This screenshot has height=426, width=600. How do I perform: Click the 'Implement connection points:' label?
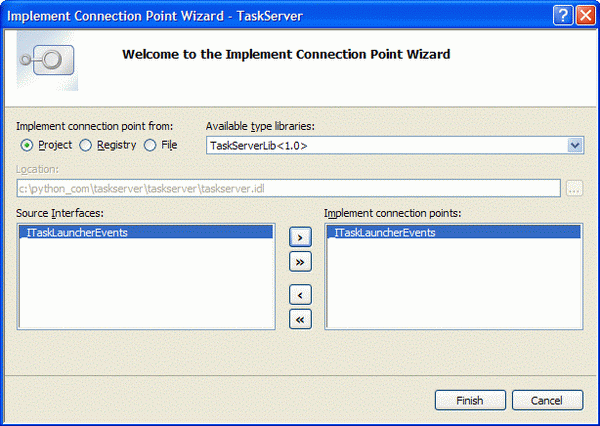[x=393, y=213]
